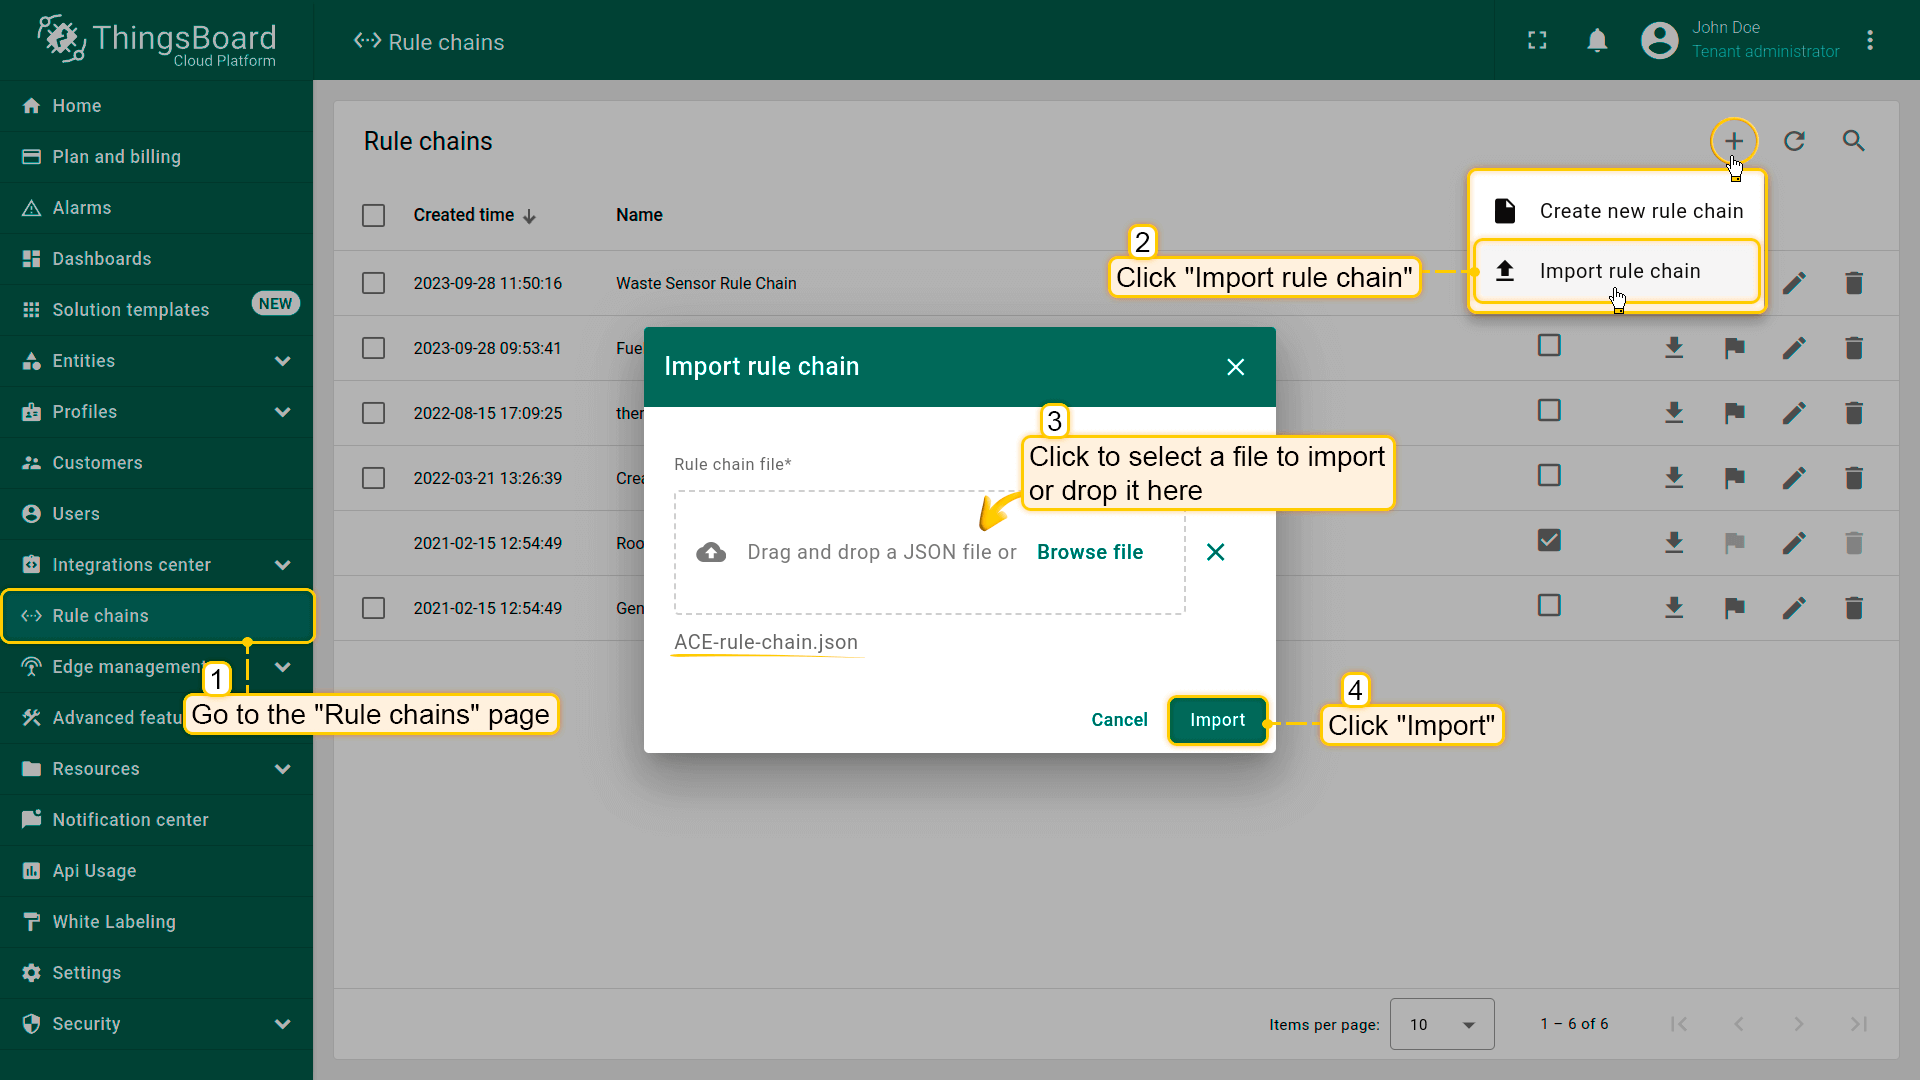Screen dimensions: 1920x1080
Task: Click the Browse file link
Action: click(1089, 552)
